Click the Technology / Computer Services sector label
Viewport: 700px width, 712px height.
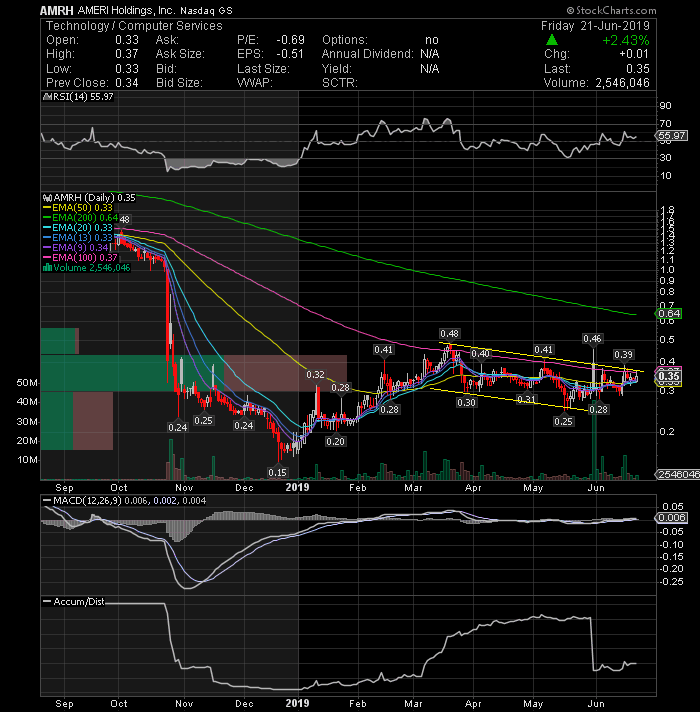coord(134,26)
